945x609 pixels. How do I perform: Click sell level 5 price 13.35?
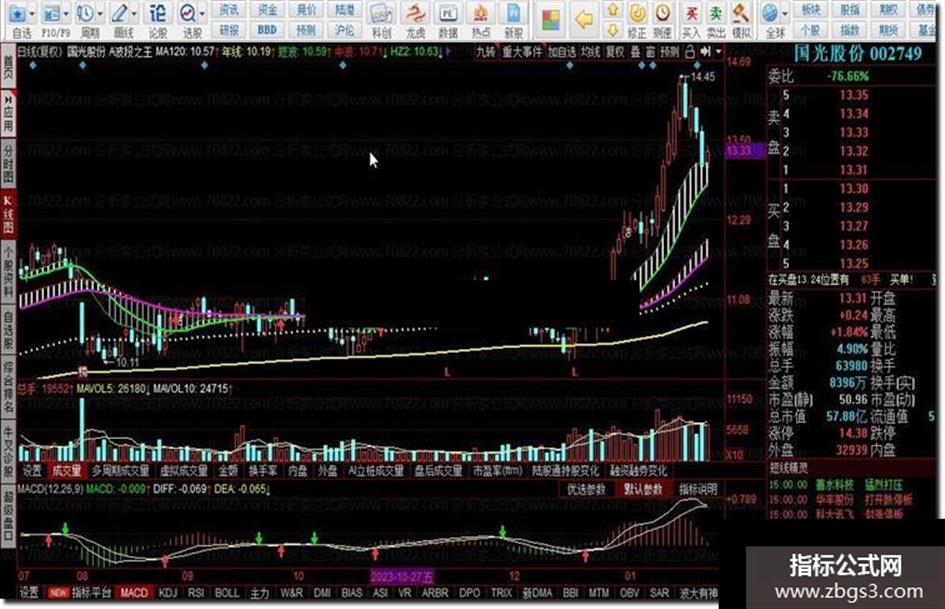click(854, 95)
